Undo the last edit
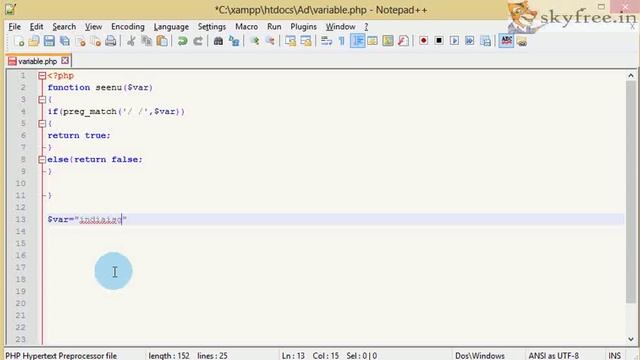Viewport: 640px width, 360px height. point(182,41)
